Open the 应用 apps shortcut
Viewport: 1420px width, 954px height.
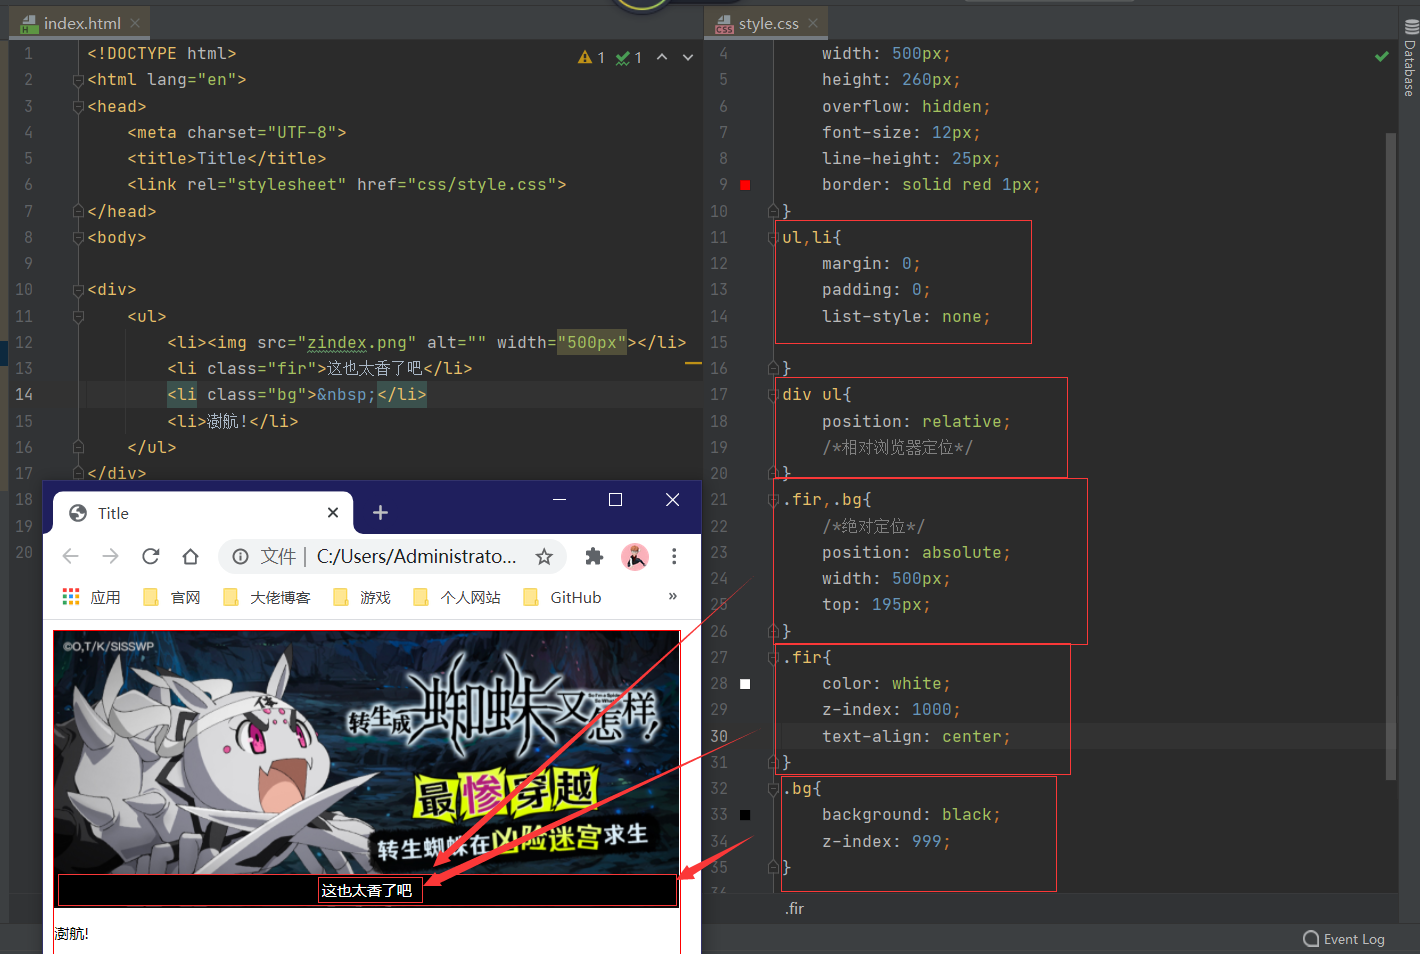coord(91,597)
